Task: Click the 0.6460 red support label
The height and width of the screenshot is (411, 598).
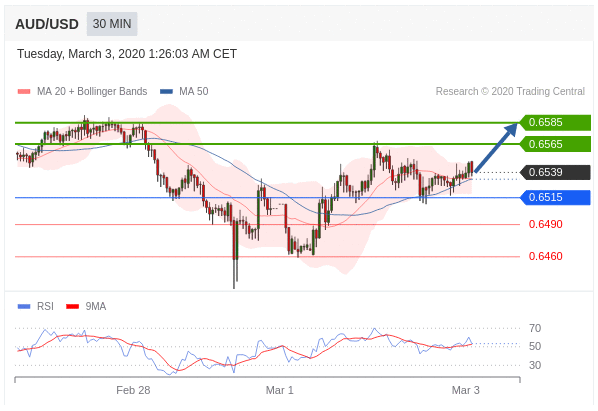Action: (x=545, y=256)
